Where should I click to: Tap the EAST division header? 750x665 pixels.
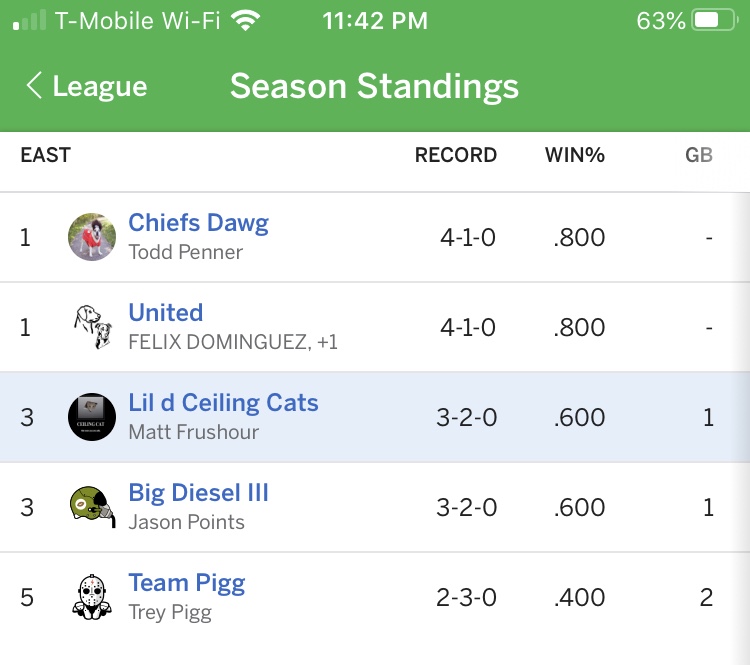point(45,155)
